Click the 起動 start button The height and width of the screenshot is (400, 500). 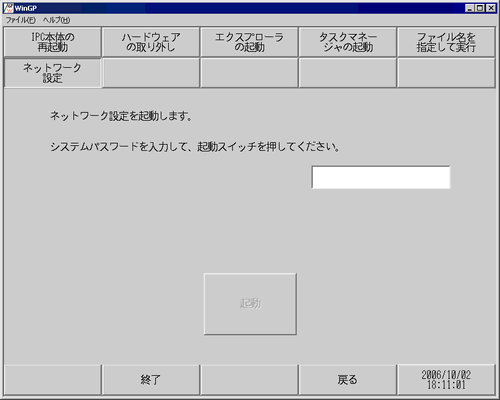(x=250, y=304)
